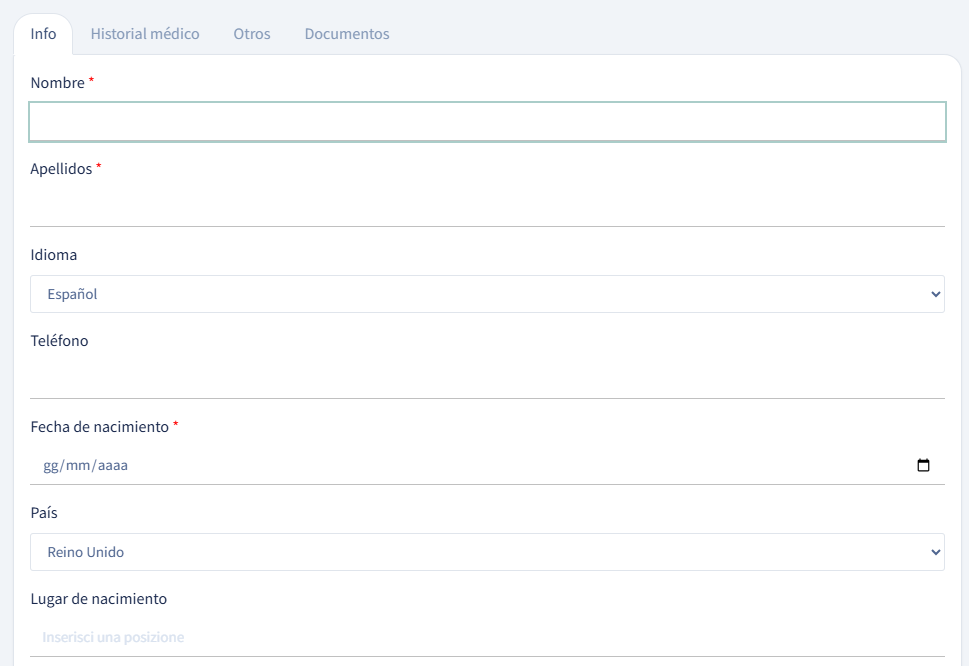Open the Historial médico tab
The width and height of the screenshot is (969, 666).
point(145,34)
